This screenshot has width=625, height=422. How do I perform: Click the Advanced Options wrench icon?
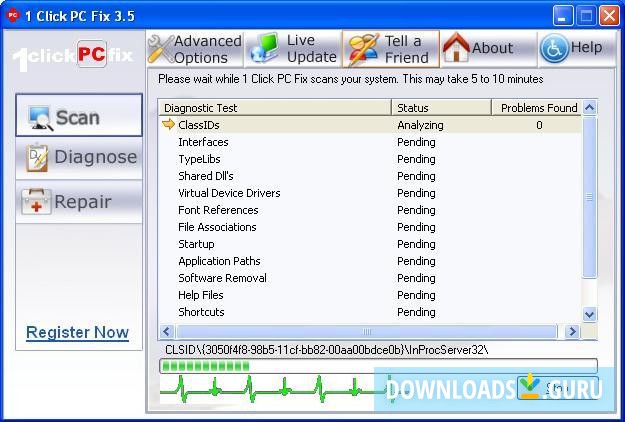pos(160,49)
